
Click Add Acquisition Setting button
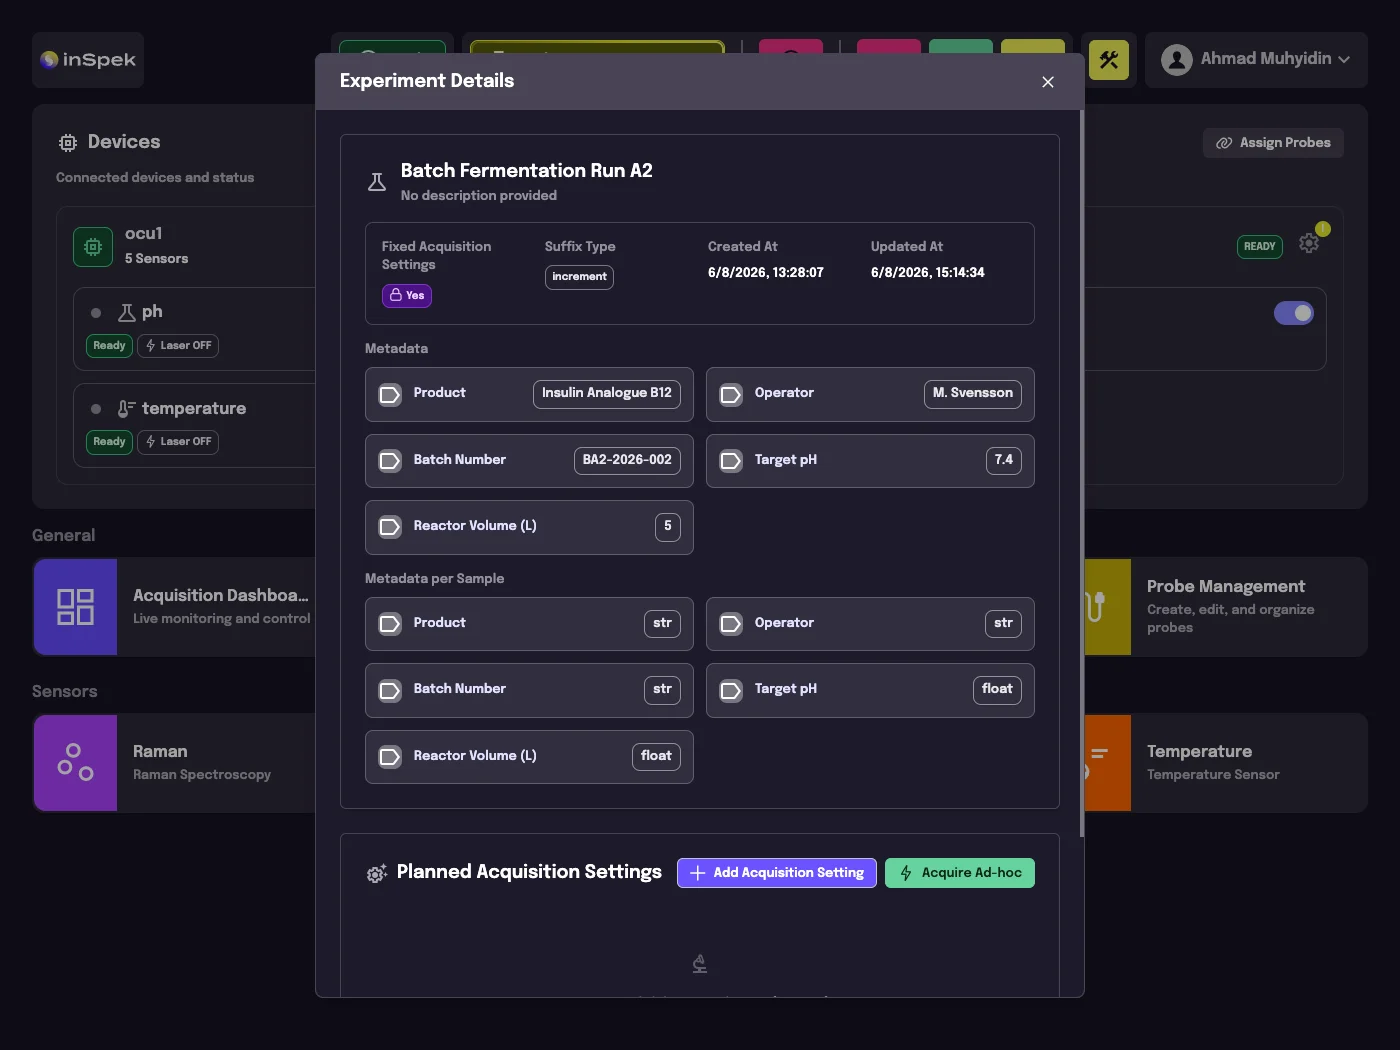click(777, 873)
